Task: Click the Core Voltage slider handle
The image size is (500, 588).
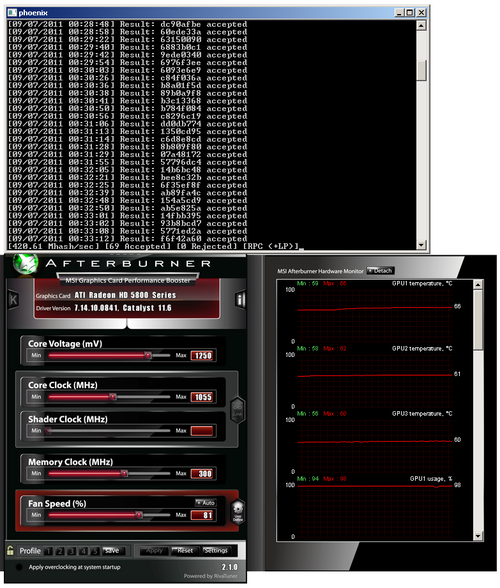Action: click(x=148, y=355)
